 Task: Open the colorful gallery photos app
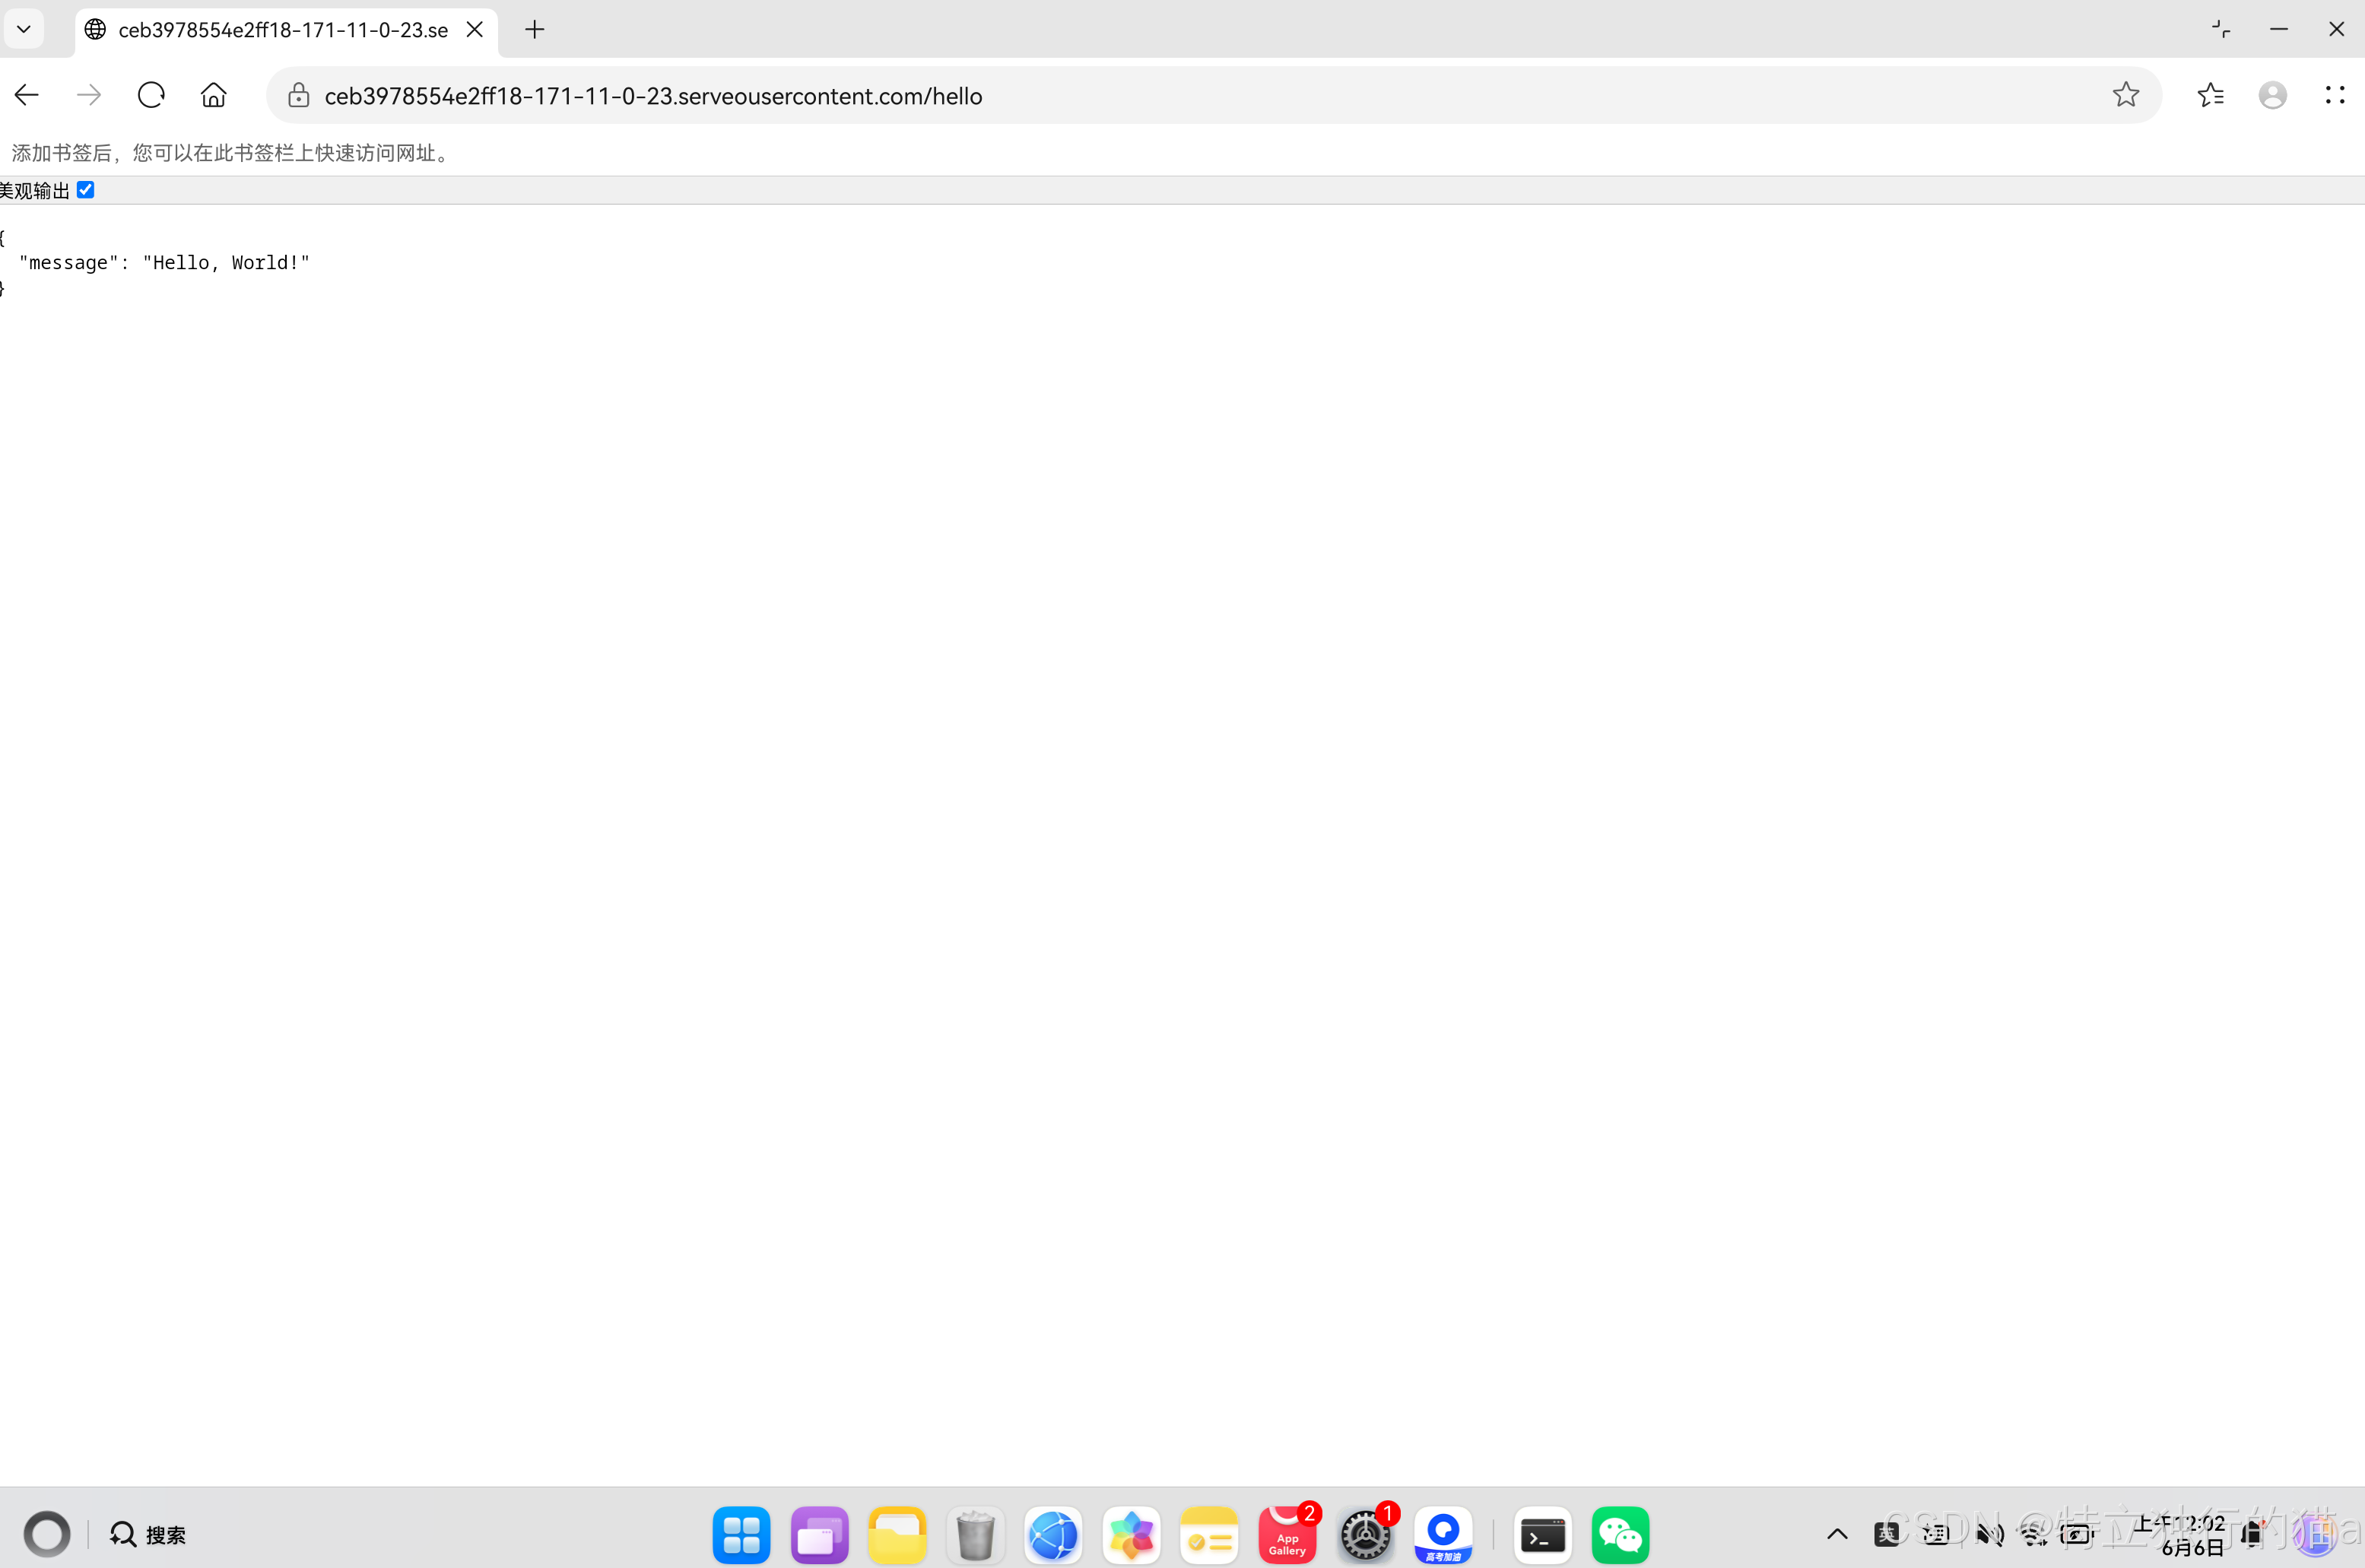(x=1131, y=1534)
